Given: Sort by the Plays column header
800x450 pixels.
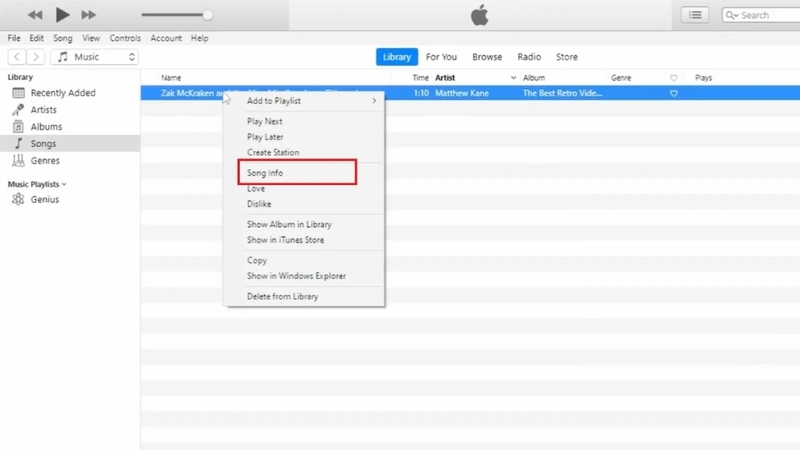Looking at the screenshot, I should click(703, 78).
